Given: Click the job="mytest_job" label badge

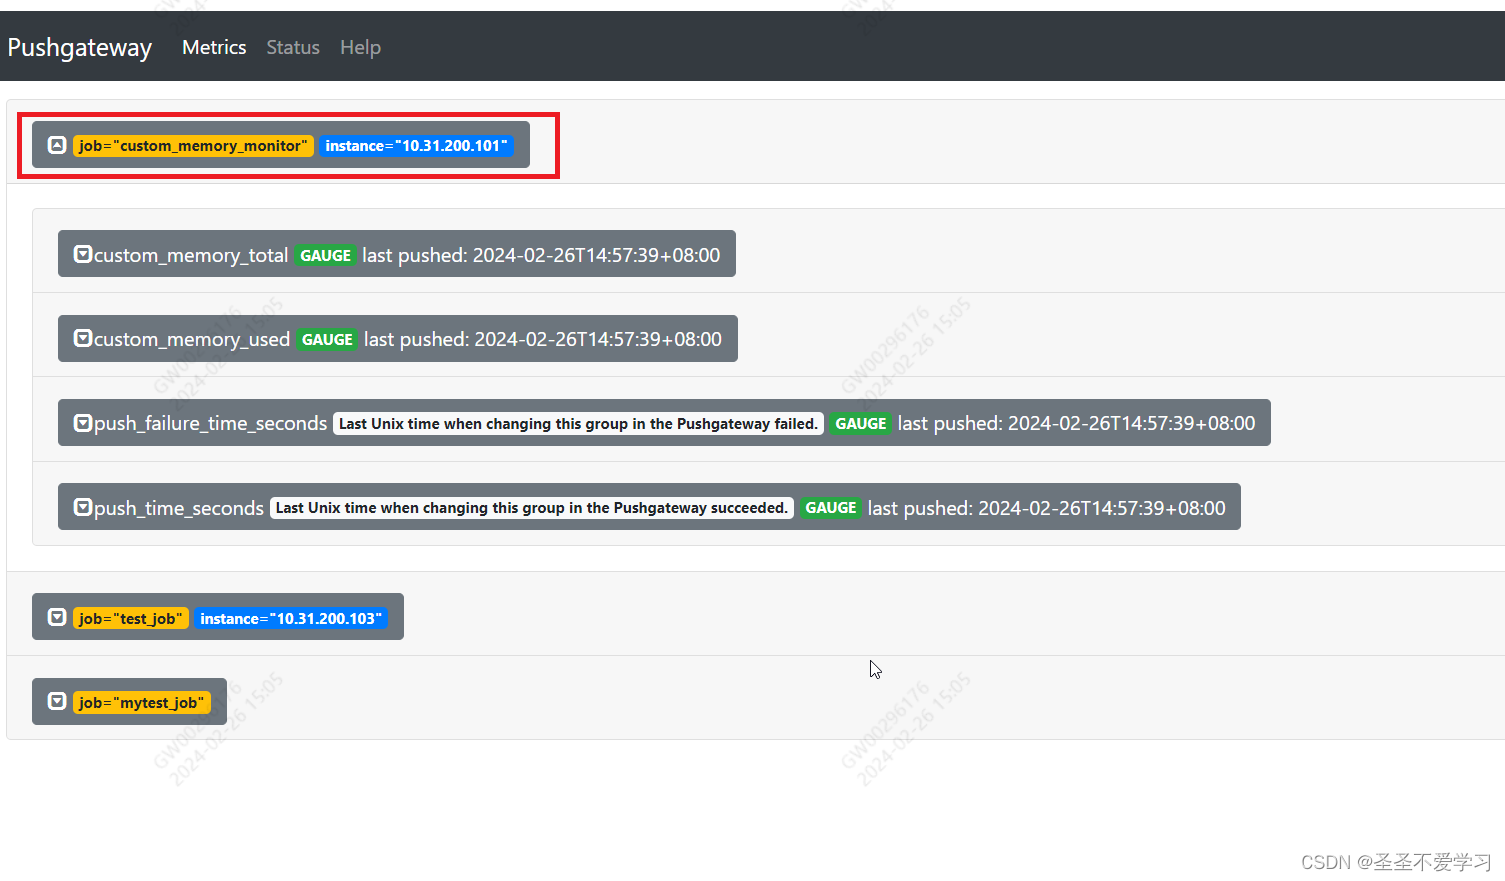Looking at the screenshot, I should click(142, 702).
